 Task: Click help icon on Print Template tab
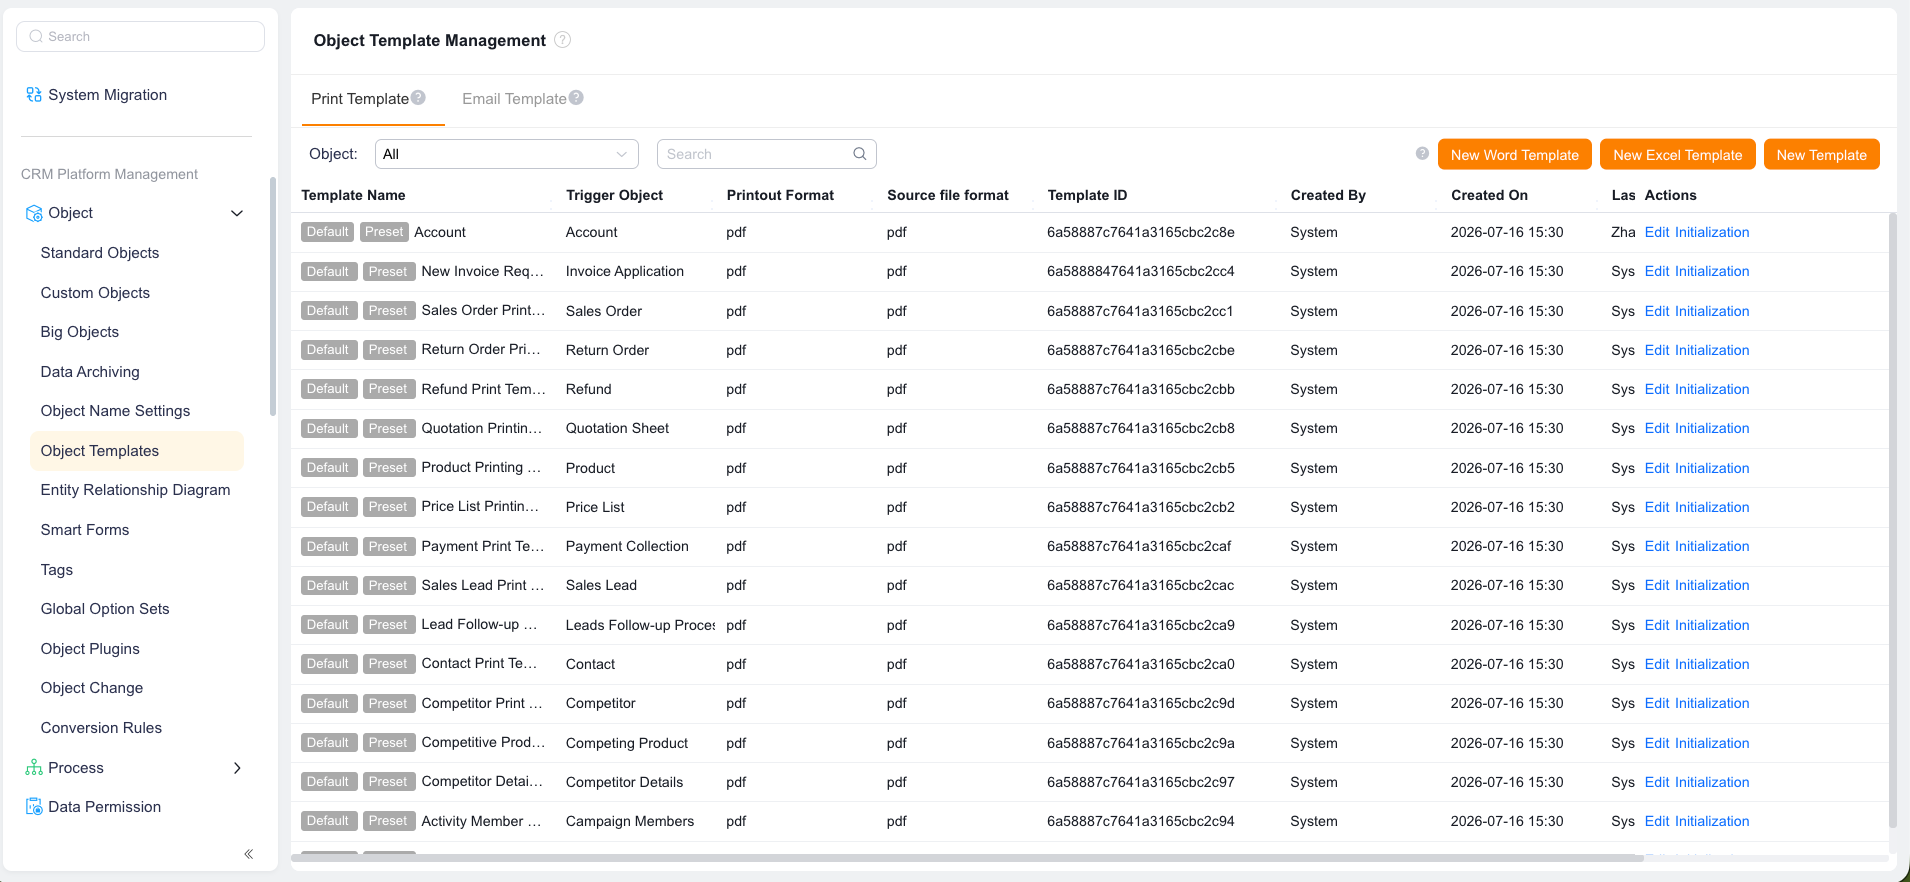[x=418, y=98]
